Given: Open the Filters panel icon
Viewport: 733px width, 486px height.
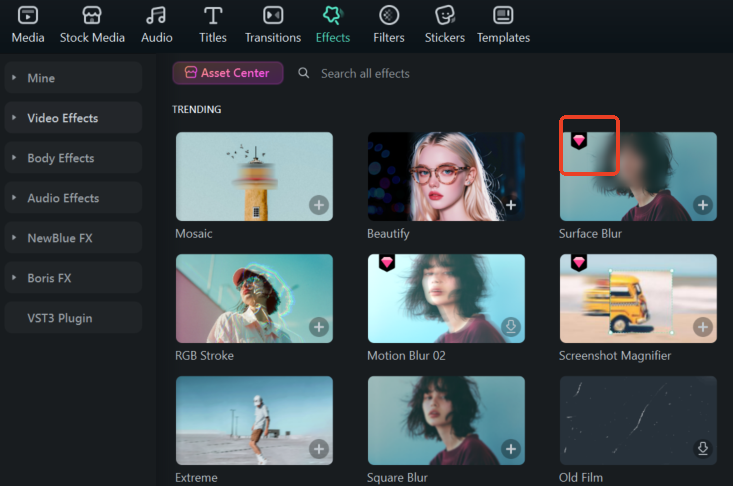Looking at the screenshot, I should [389, 16].
